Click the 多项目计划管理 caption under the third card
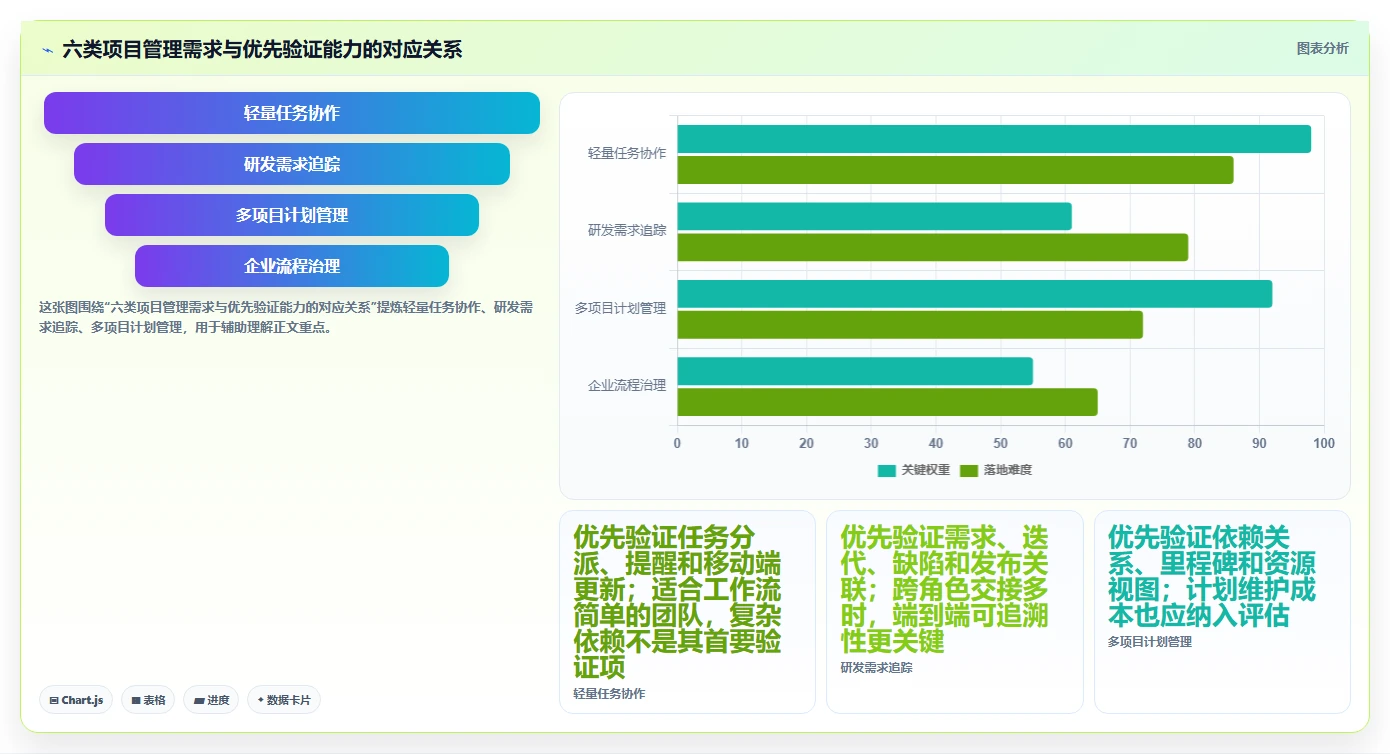The height and width of the screenshot is (754, 1390). [x=1150, y=642]
